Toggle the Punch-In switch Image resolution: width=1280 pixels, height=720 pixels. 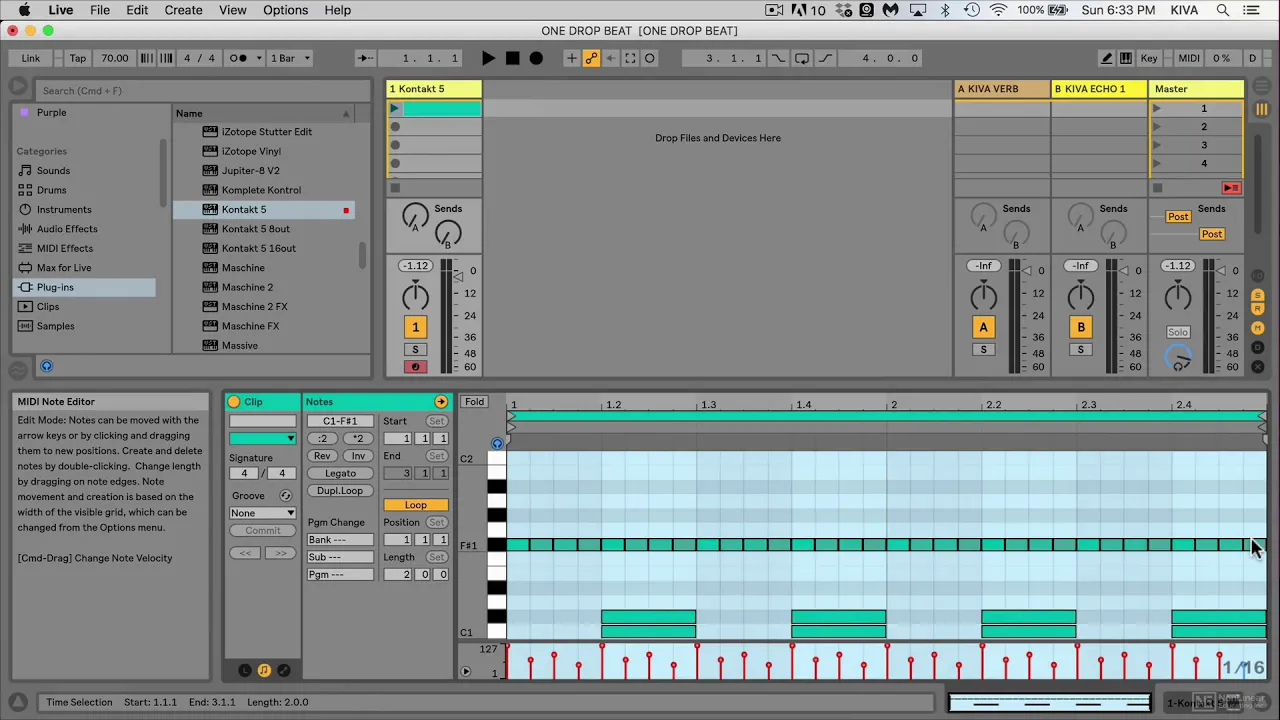pos(779,58)
